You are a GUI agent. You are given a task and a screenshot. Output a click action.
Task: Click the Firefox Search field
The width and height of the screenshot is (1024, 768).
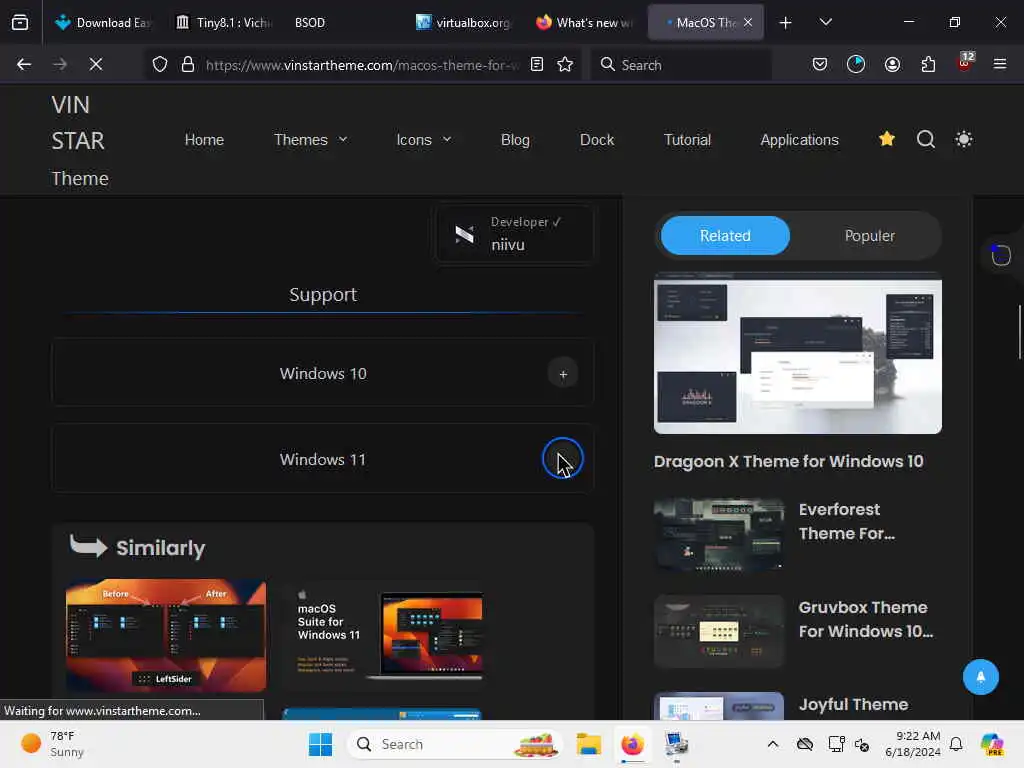coord(681,65)
